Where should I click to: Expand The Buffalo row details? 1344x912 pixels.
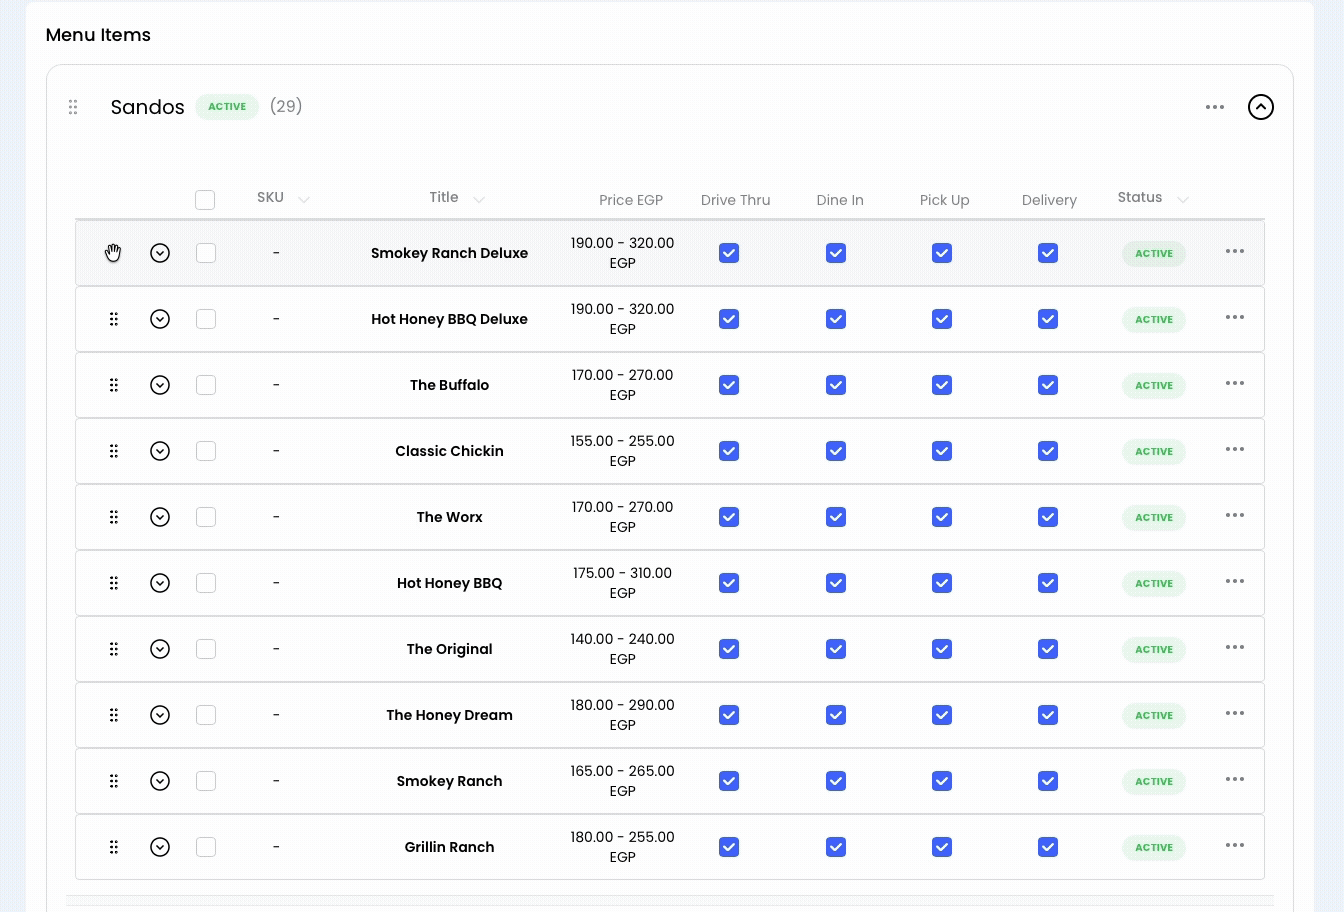point(160,385)
